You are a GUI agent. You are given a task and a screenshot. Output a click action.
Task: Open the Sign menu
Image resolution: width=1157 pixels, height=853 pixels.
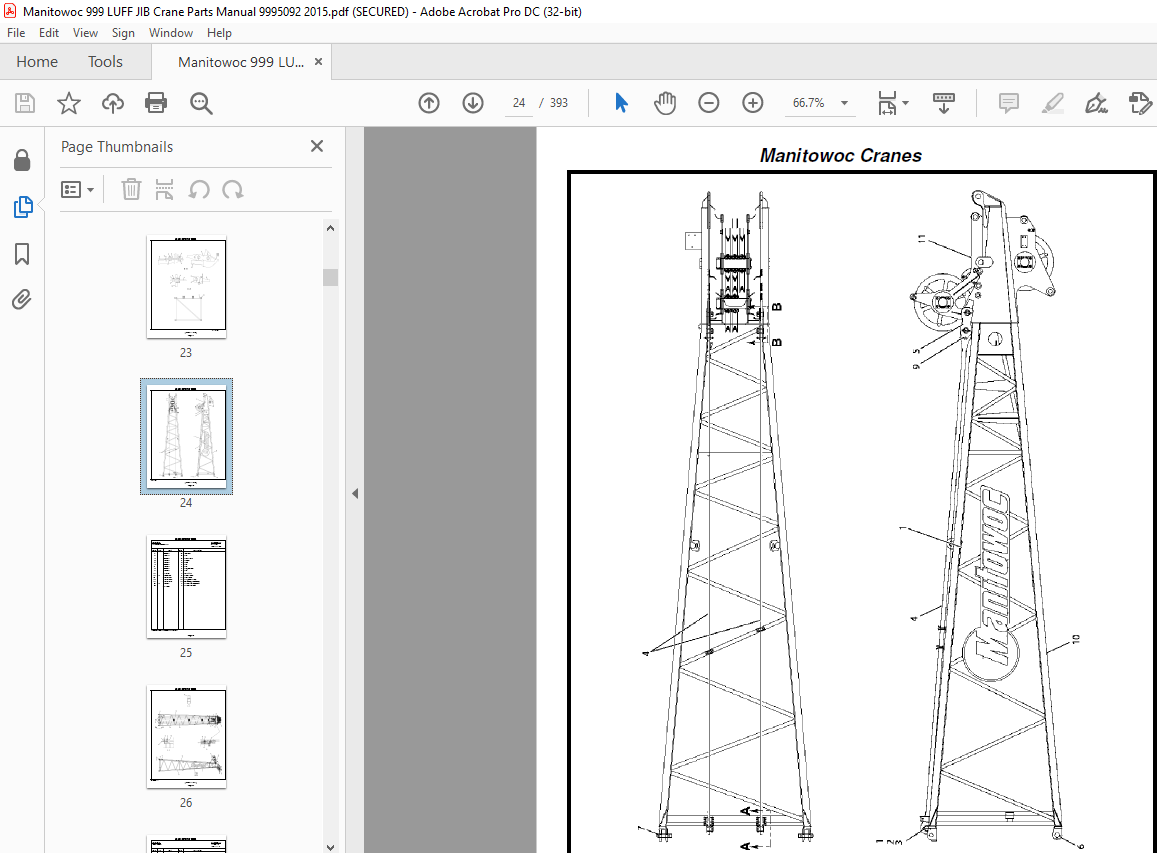point(123,32)
